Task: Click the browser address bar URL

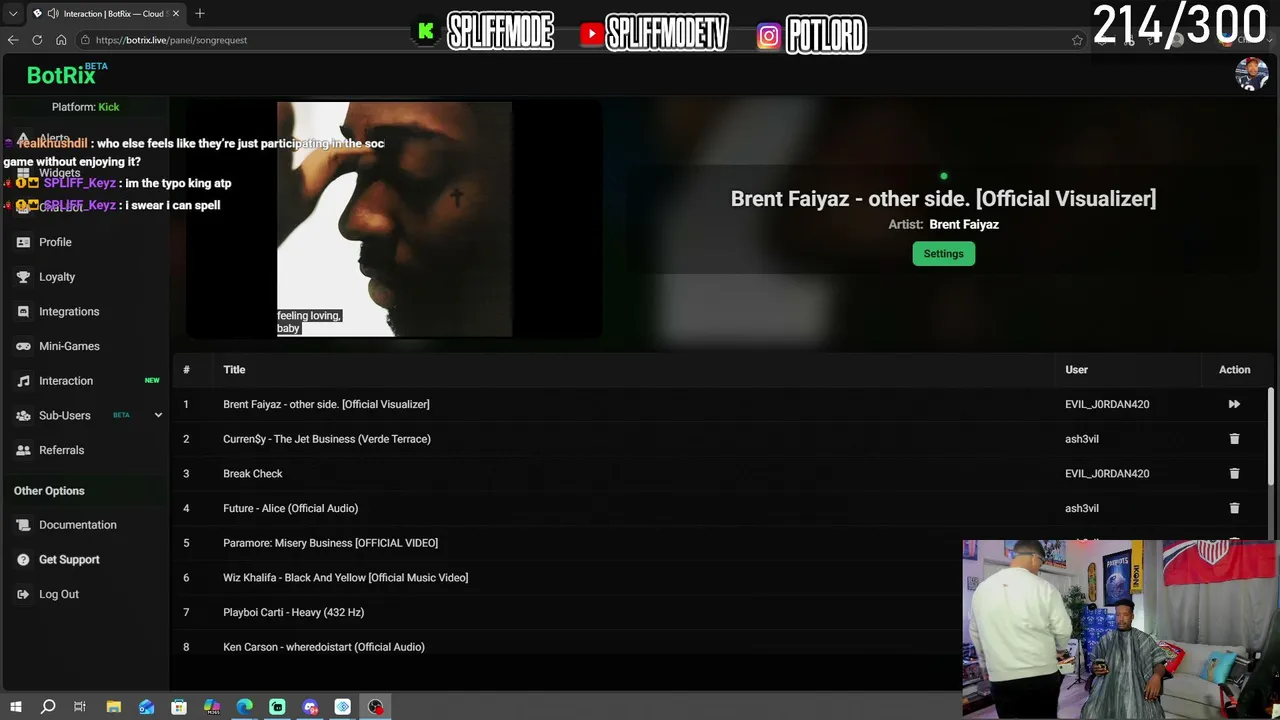Action: [171, 40]
